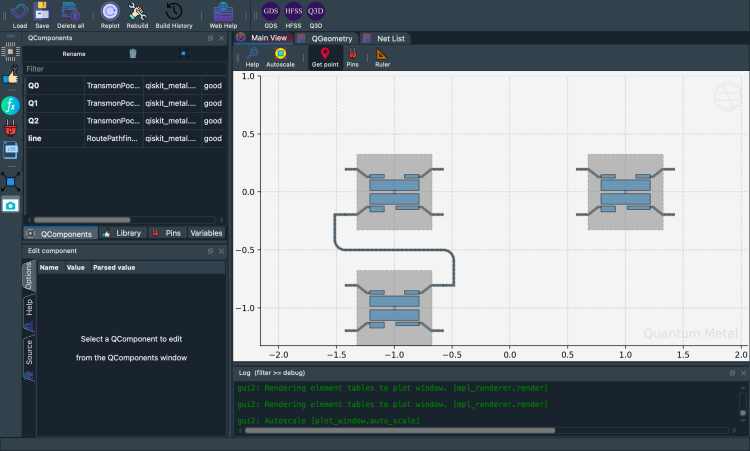Click the camera screenshot icon in sidebar
The image size is (750, 451).
point(11,206)
